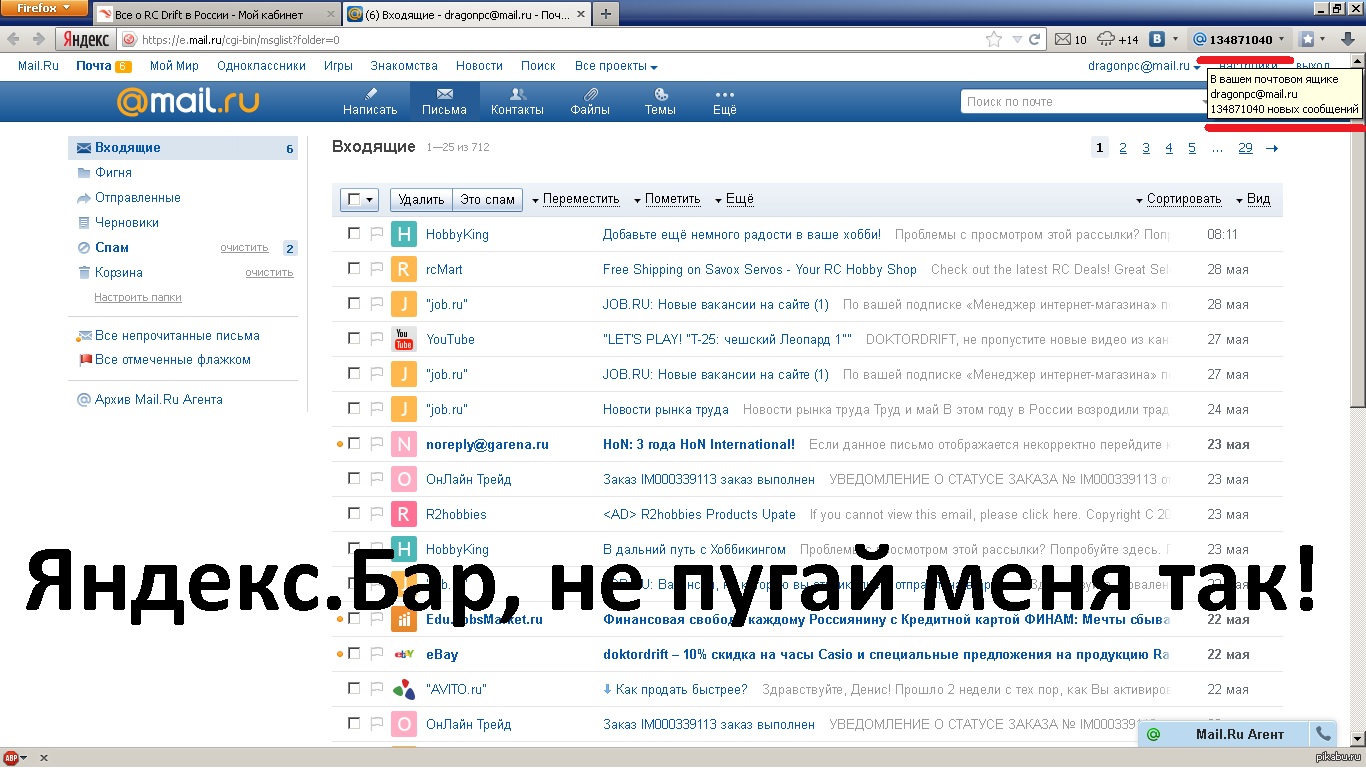This screenshot has width=1366, height=768.
Task: Click the YouTube sender avatar icon
Action: pos(403,339)
